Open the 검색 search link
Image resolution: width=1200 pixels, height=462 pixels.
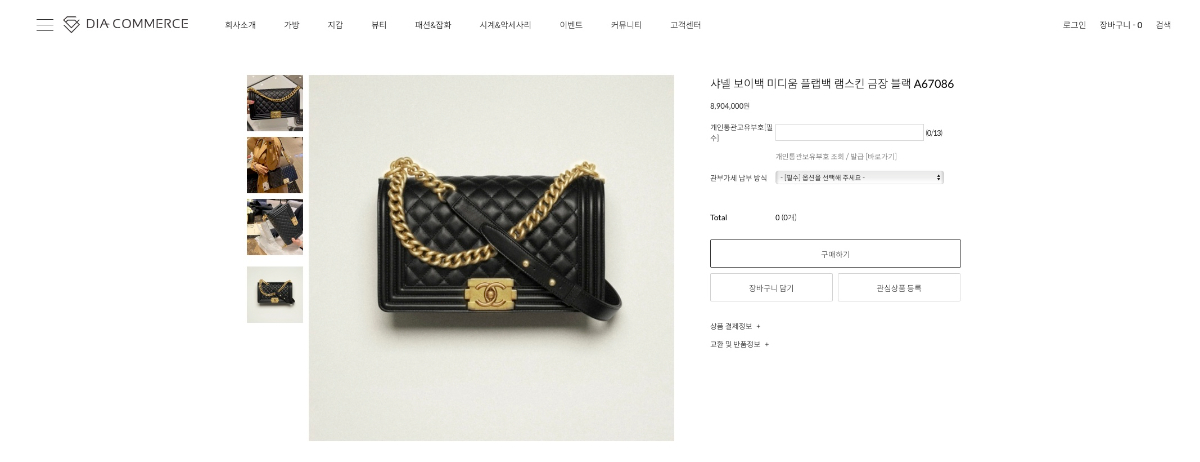pos(1163,25)
